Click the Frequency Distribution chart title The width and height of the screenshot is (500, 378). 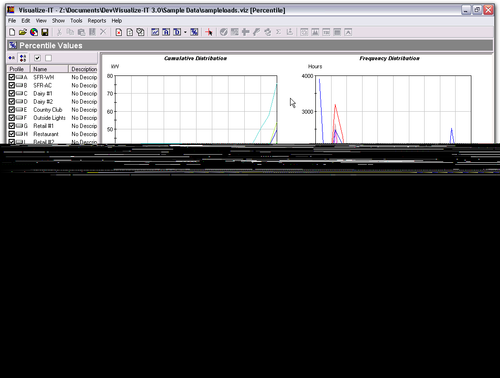[389, 58]
